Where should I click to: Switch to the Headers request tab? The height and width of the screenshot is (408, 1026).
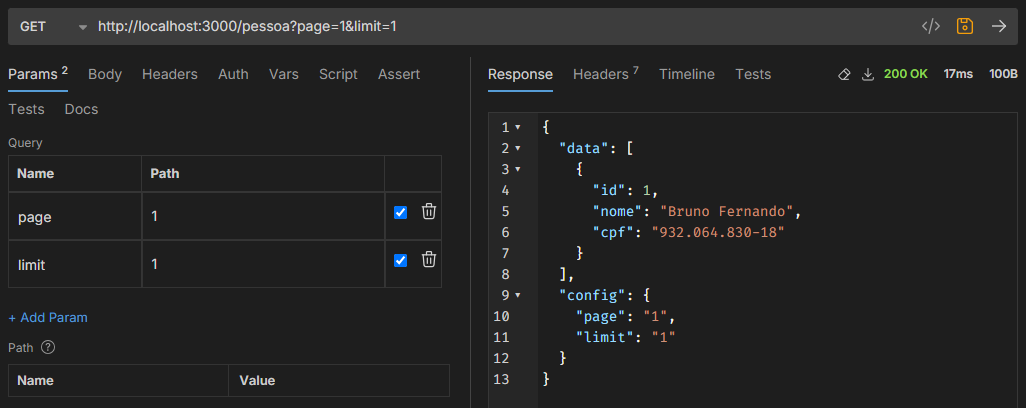169,74
